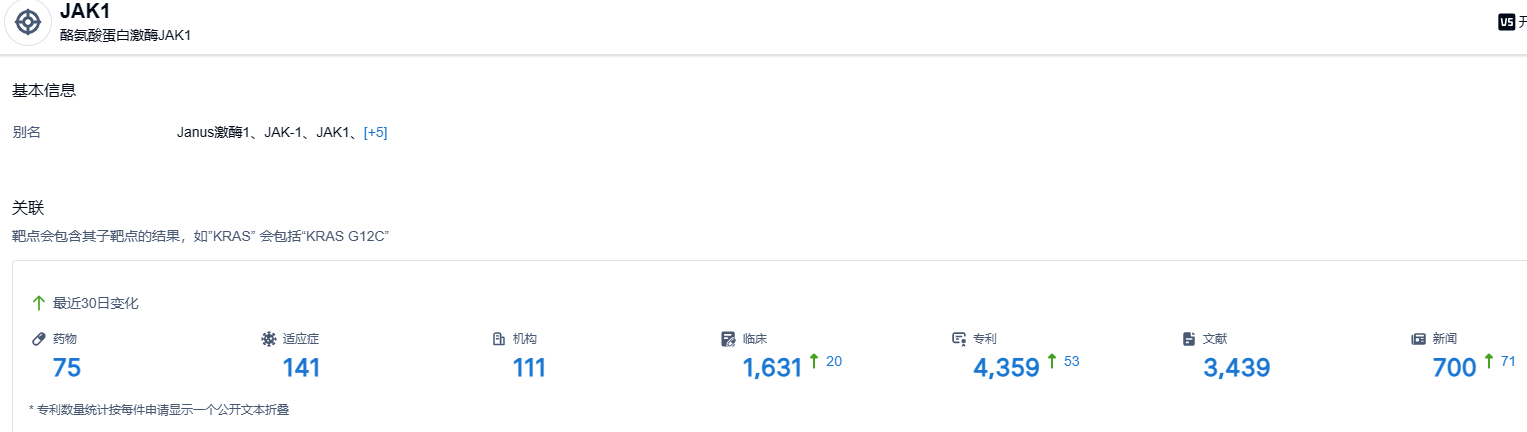Click the +53 patent increase indicator
Viewport: 1527px width, 432px height.
pos(1063,361)
